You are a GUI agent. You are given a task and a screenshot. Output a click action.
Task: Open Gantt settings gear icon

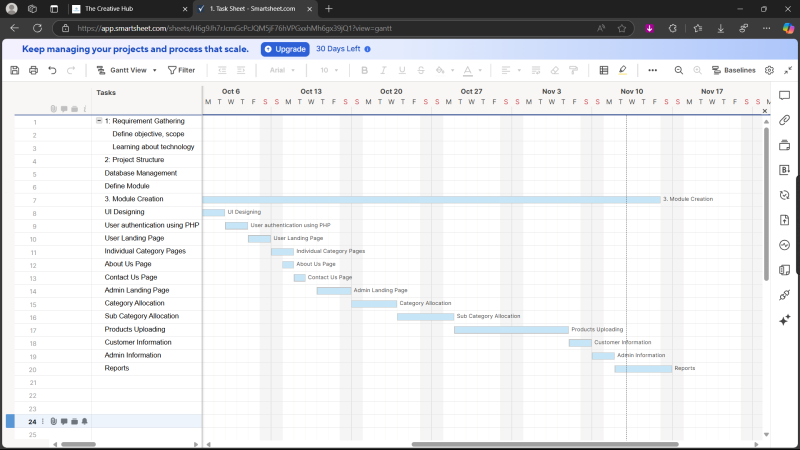(x=769, y=70)
